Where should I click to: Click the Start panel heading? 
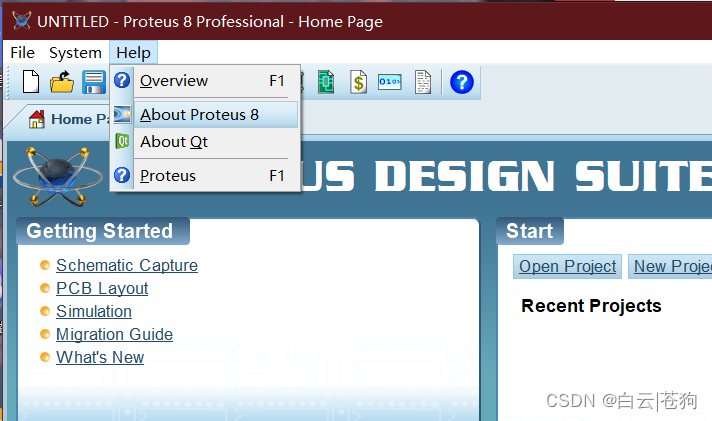click(x=529, y=231)
